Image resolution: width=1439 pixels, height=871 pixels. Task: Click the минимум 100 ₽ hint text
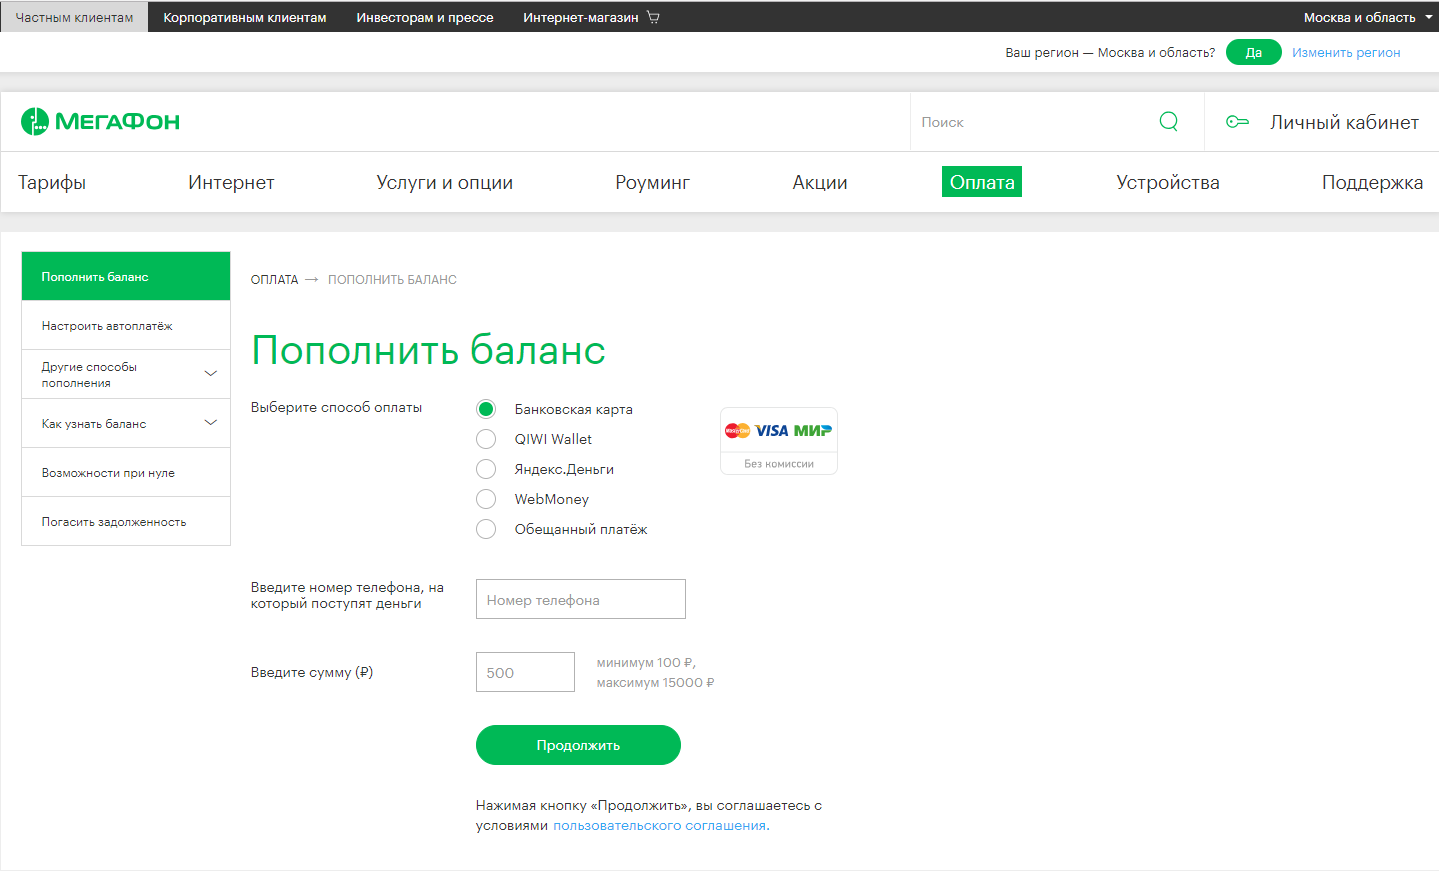click(645, 663)
